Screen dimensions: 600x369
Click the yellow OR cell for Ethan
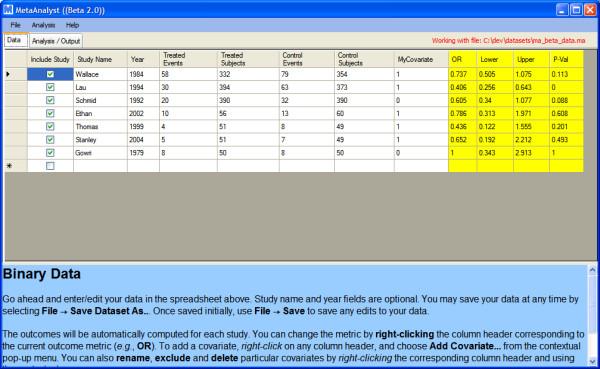click(462, 113)
